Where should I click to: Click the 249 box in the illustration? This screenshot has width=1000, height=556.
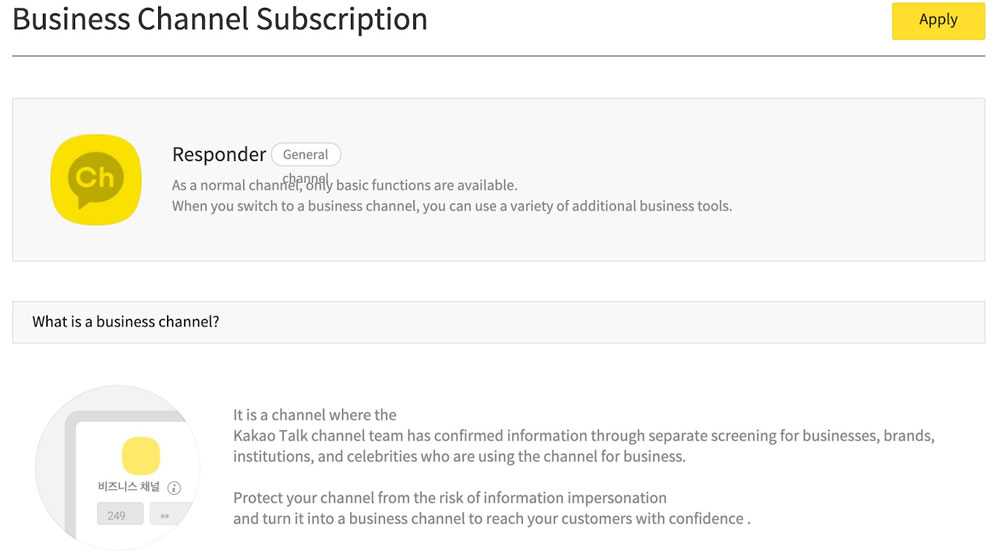[117, 515]
